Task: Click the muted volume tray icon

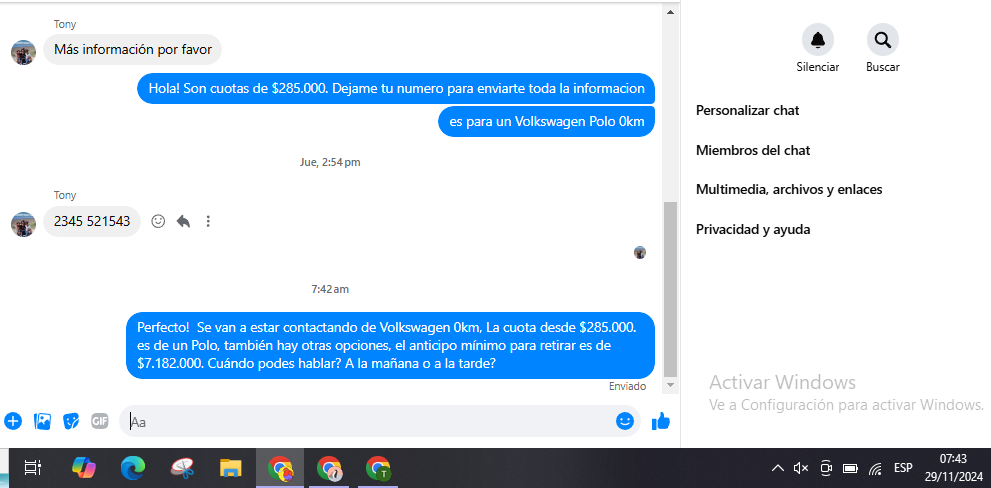Action: 801,468
